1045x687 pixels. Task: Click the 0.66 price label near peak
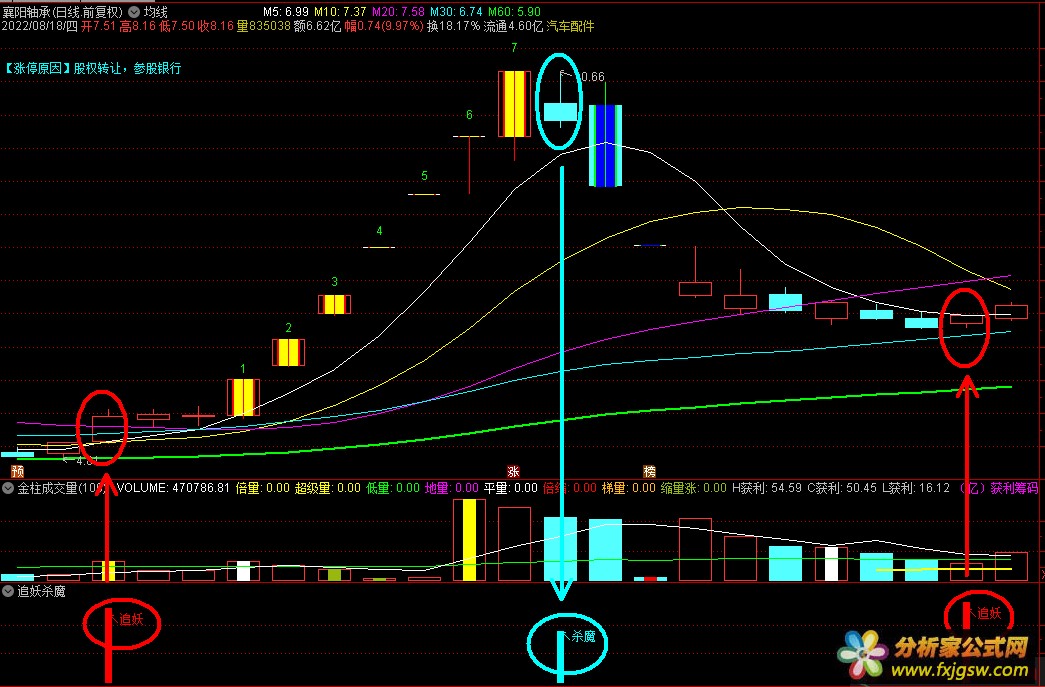coord(593,77)
